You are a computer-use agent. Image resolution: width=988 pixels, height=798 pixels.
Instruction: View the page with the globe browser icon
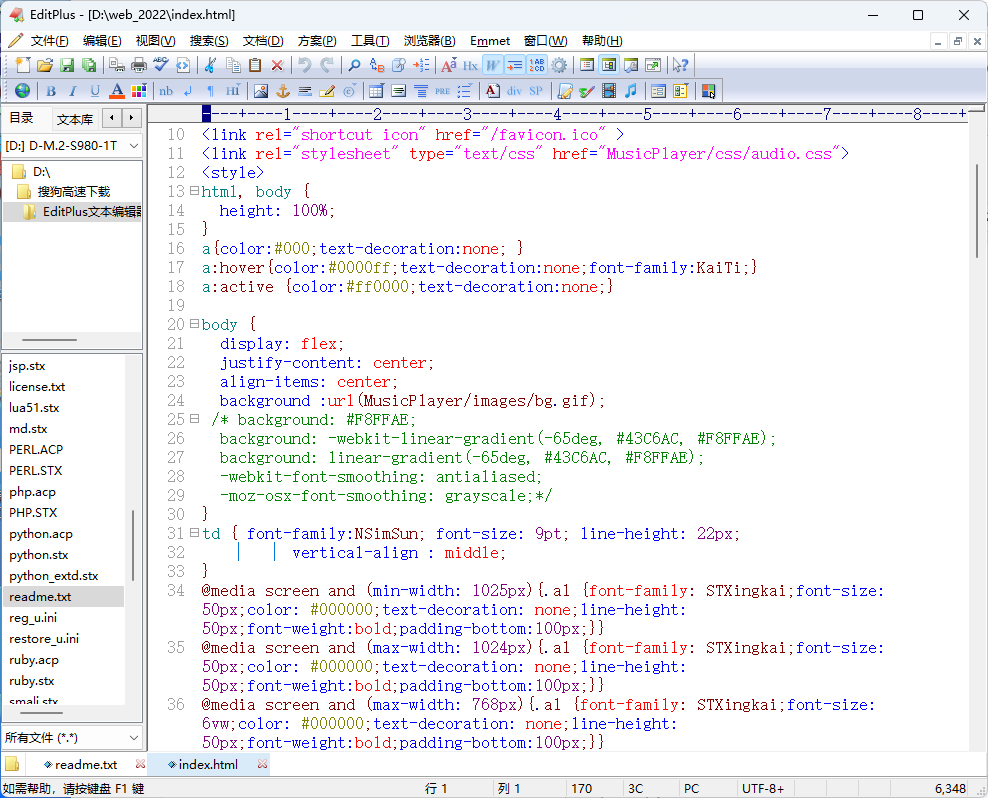(23, 91)
